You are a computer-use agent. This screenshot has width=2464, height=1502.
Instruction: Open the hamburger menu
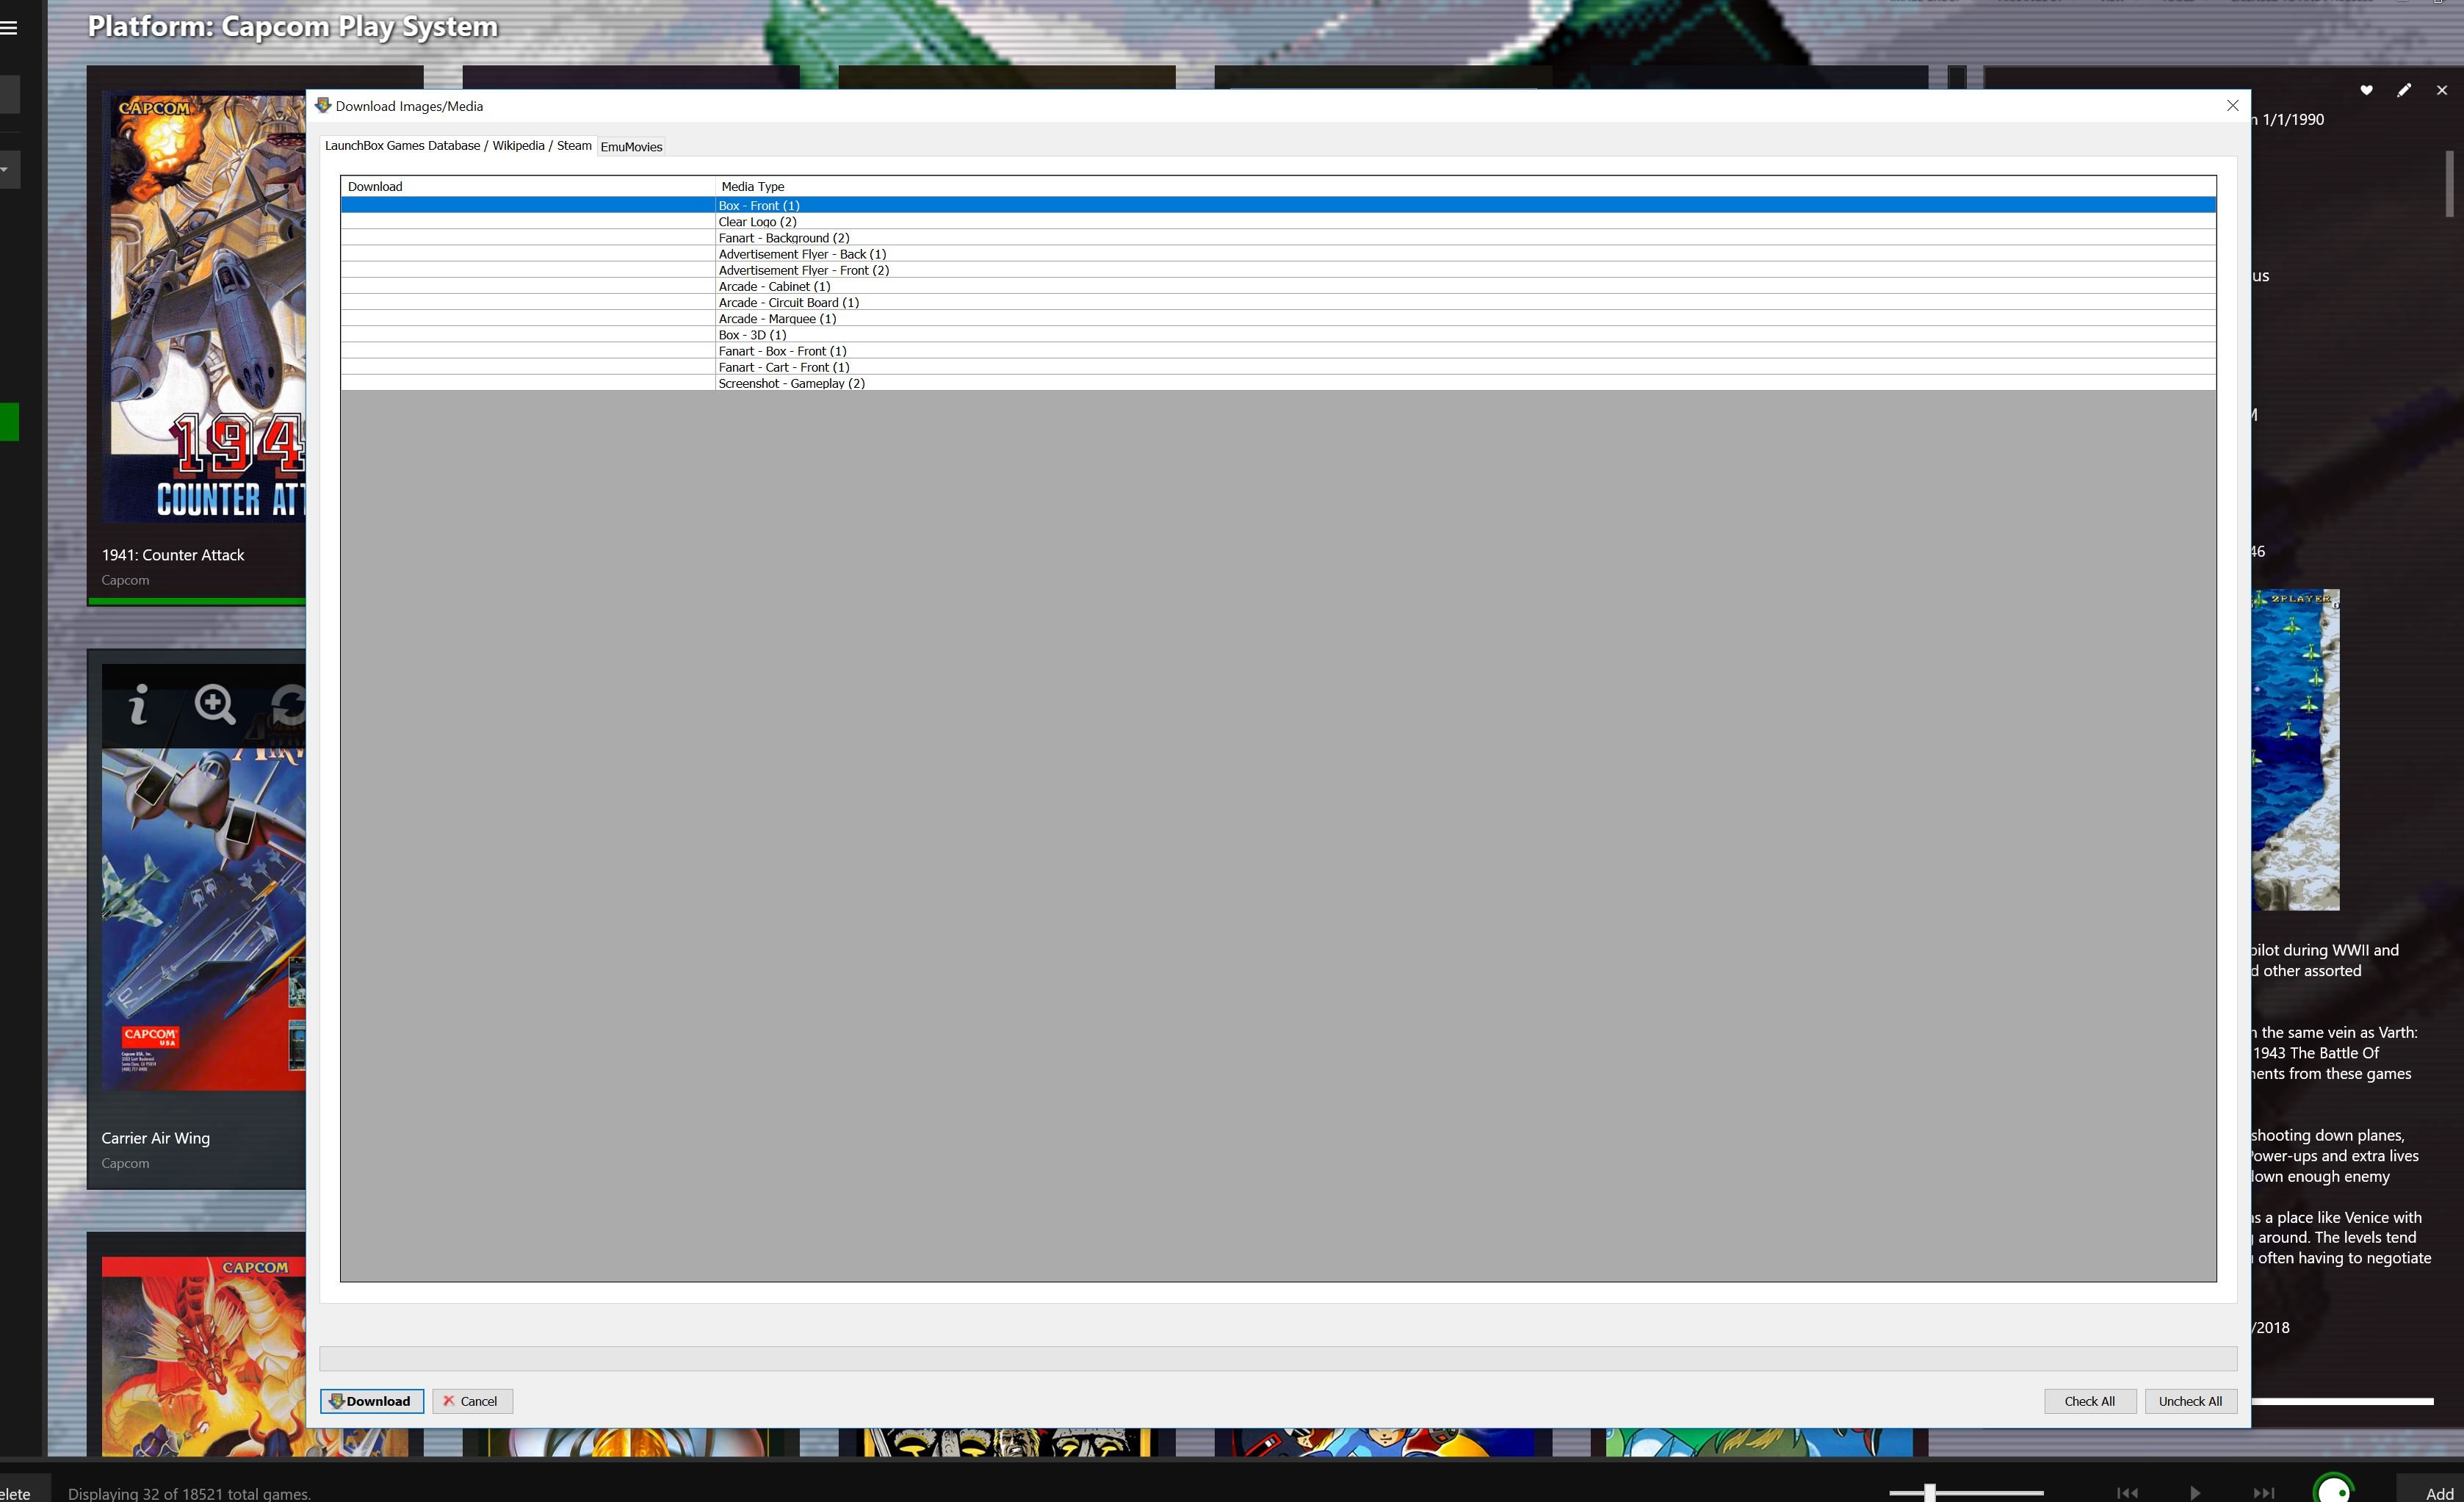coord(9,27)
